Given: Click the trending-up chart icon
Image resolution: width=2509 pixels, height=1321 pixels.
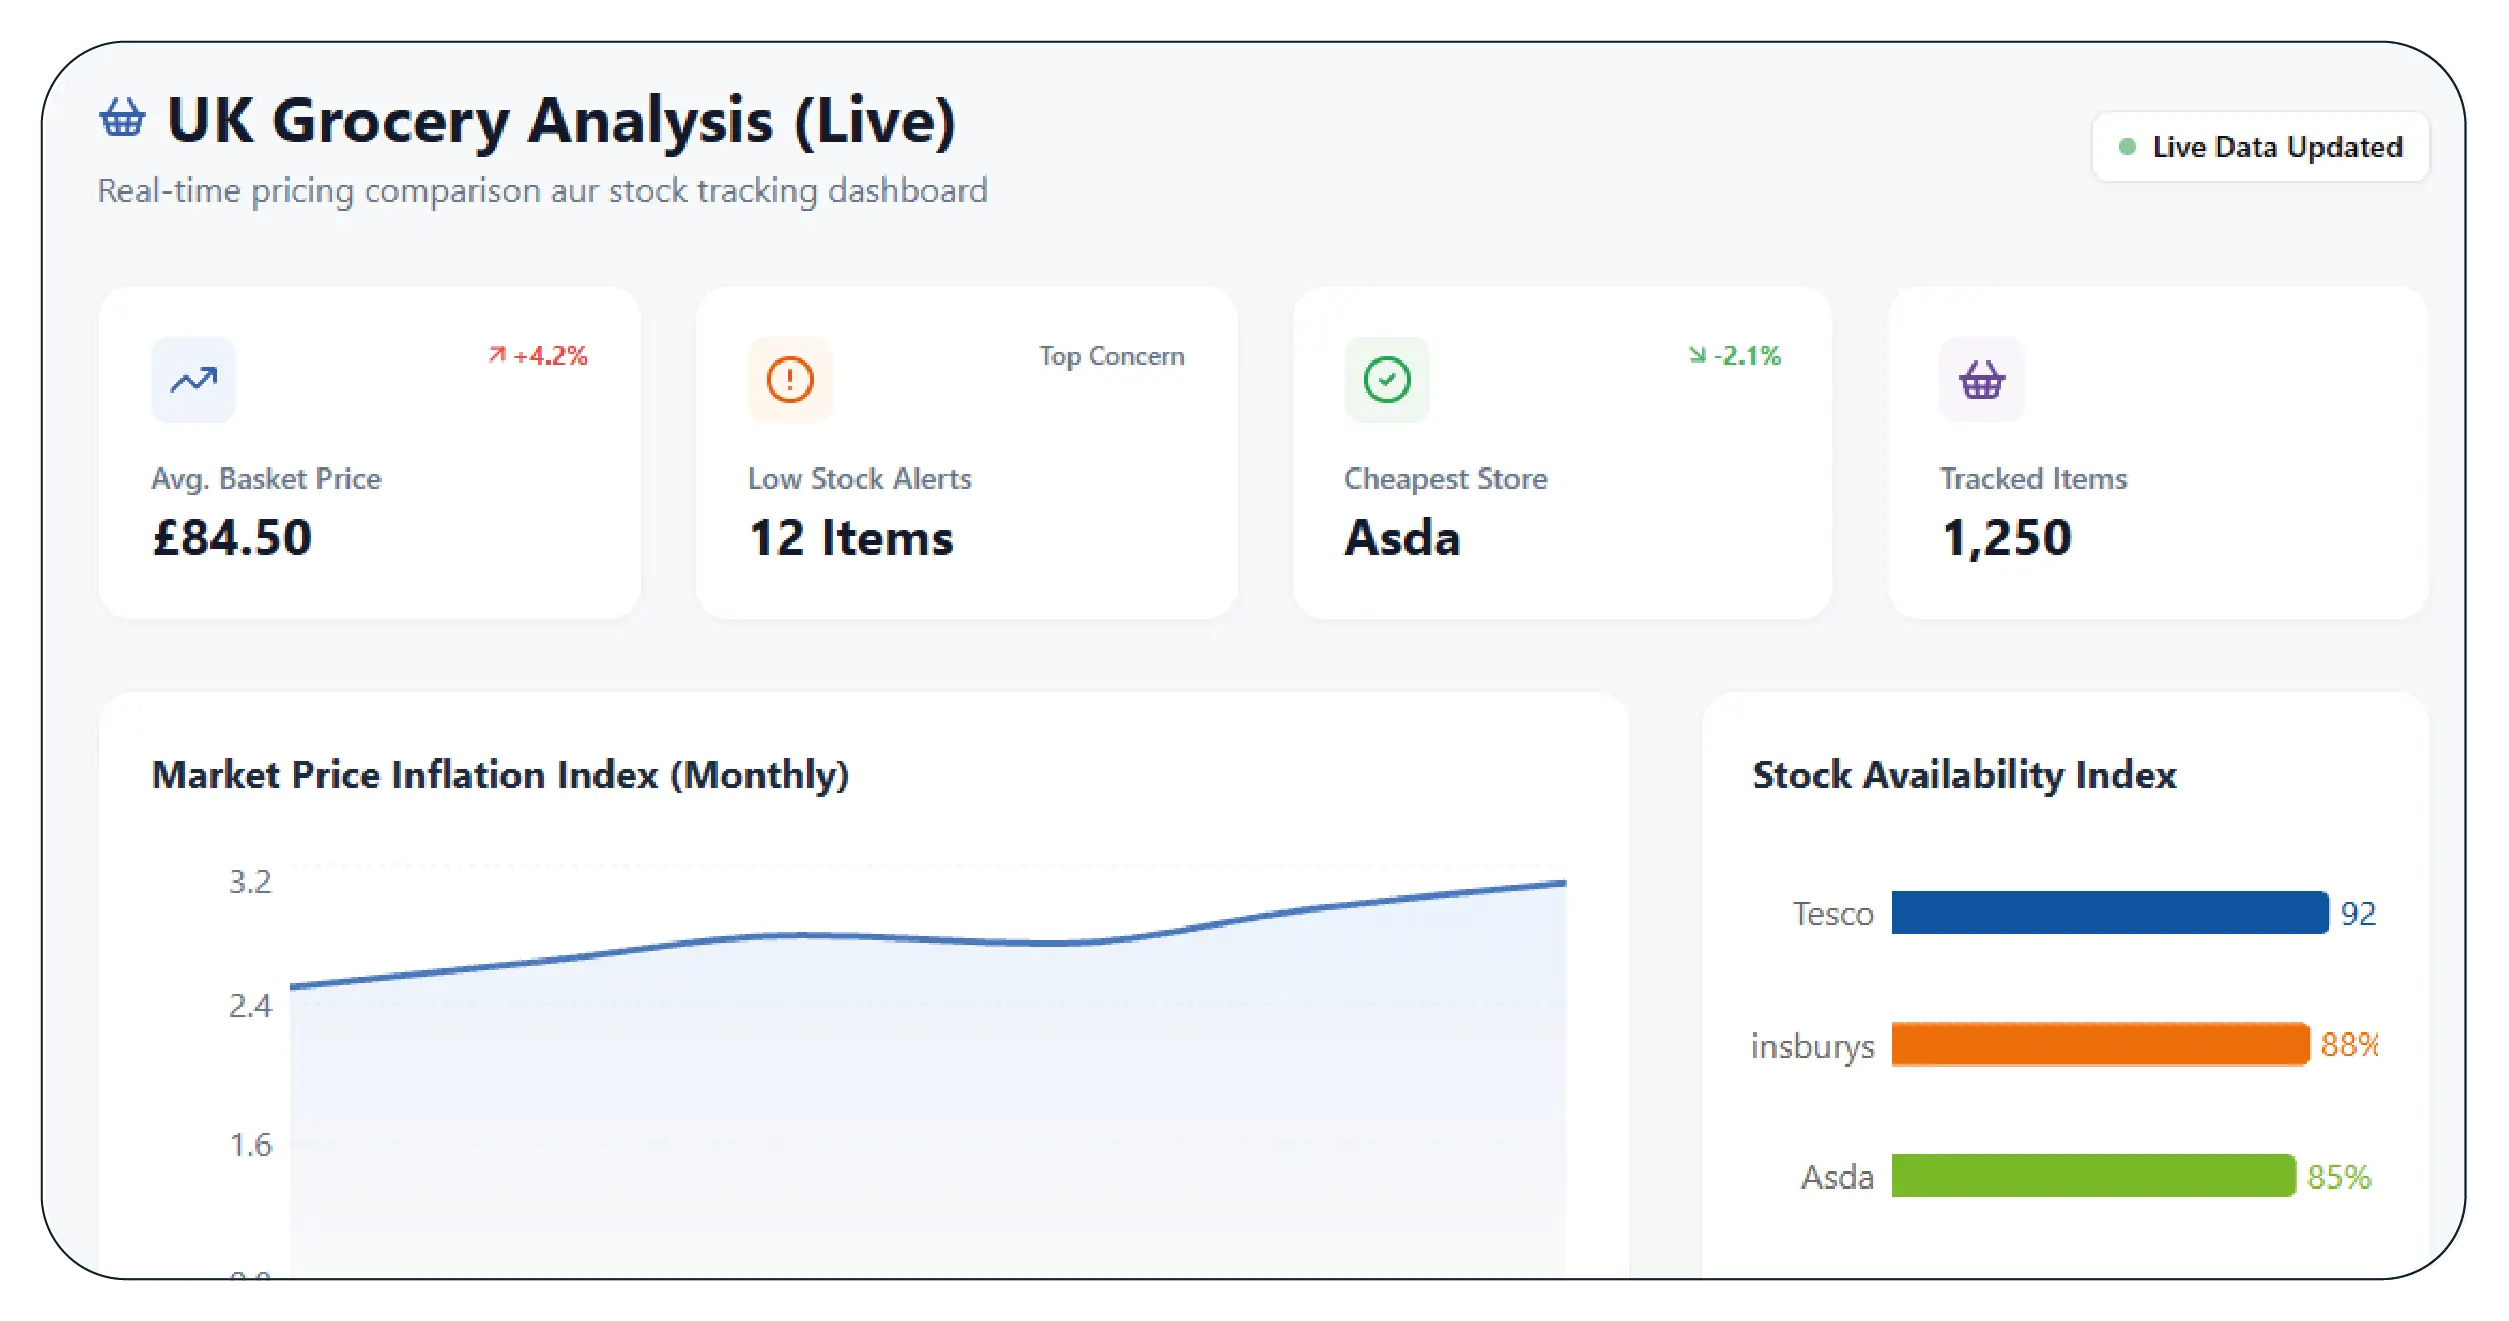Looking at the screenshot, I should point(193,379).
